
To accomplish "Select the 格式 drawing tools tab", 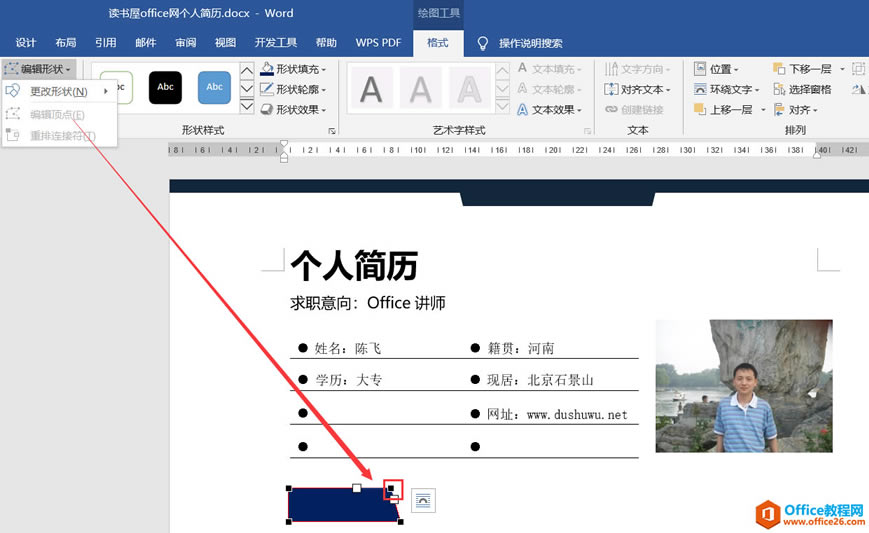I will (x=438, y=43).
